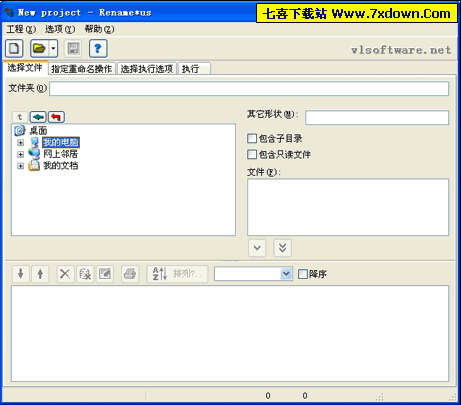Click the printer icon in lower toolbar

[x=130, y=274]
